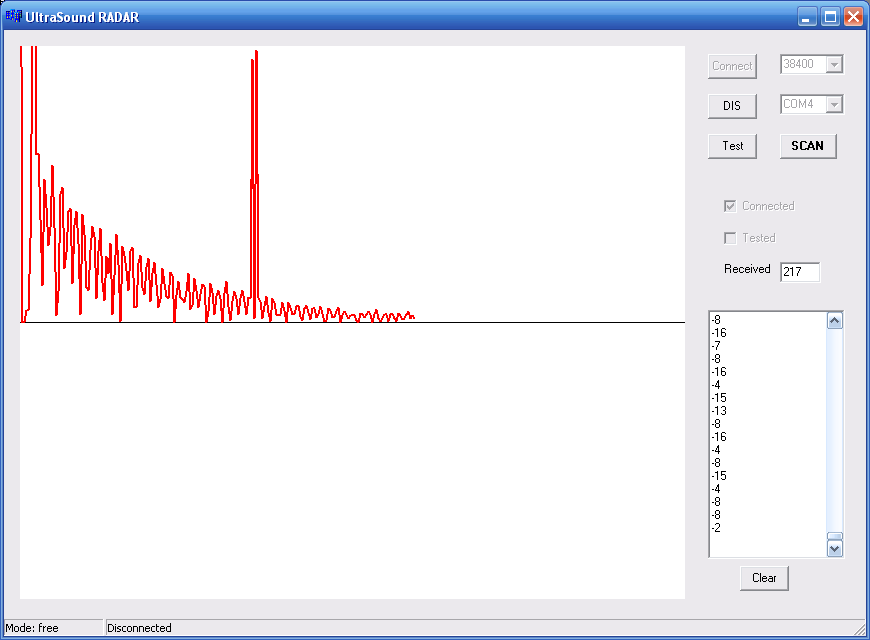Minimize the UltraSound RADAR window
Viewport: 870px width, 640px height.
pyautogui.click(x=808, y=16)
